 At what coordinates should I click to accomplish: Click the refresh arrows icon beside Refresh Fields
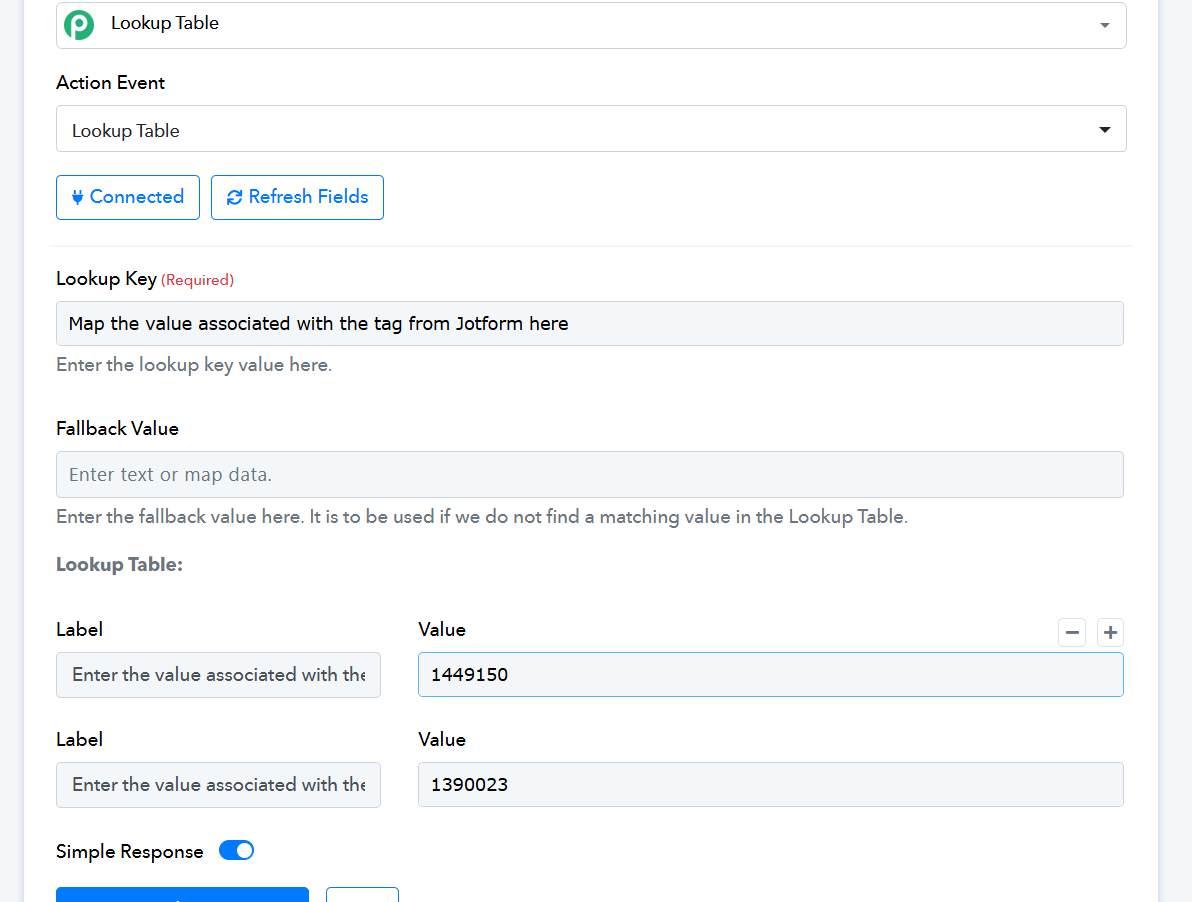[x=235, y=197]
